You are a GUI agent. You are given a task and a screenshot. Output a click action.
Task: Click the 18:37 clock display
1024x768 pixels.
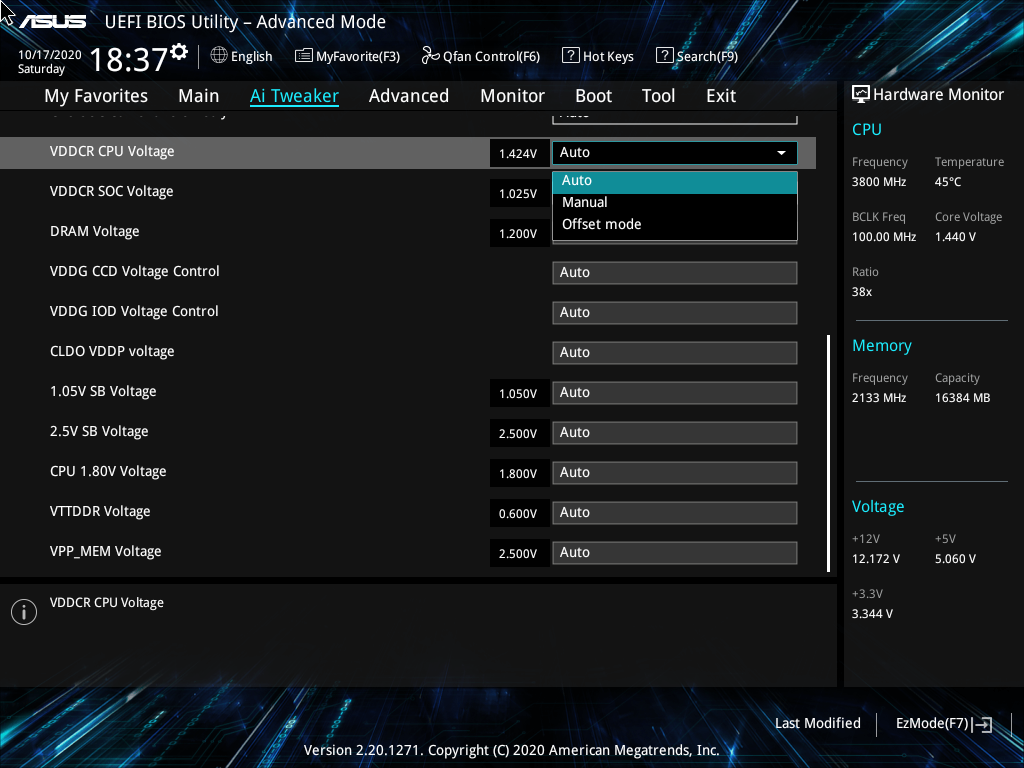129,59
